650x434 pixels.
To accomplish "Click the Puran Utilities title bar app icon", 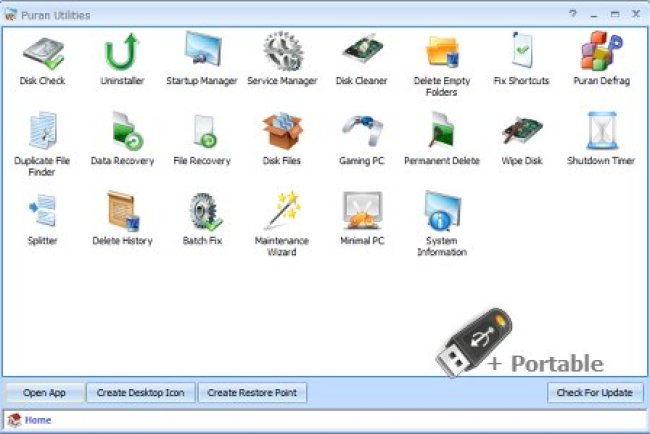I will (x=11, y=15).
